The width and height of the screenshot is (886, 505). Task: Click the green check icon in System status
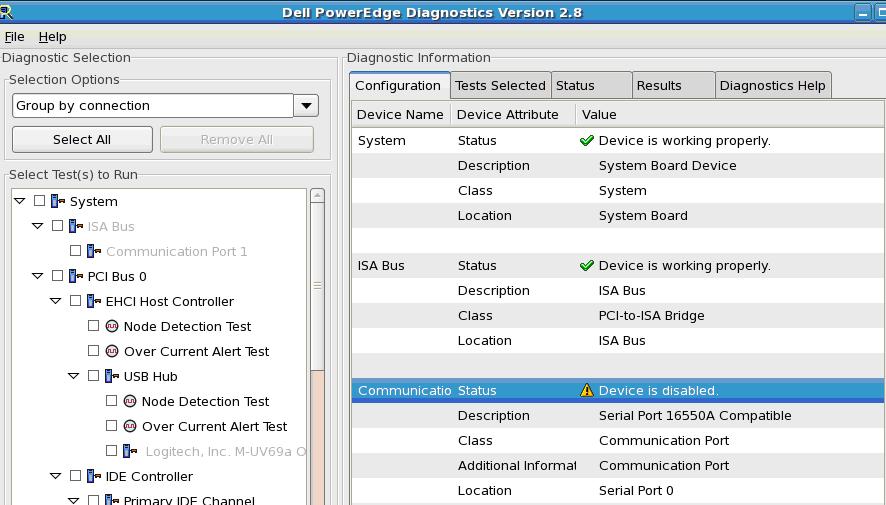pos(587,140)
